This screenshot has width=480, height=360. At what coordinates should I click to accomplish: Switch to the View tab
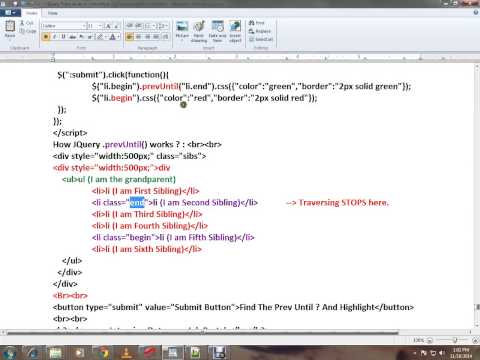click(x=53, y=13)
